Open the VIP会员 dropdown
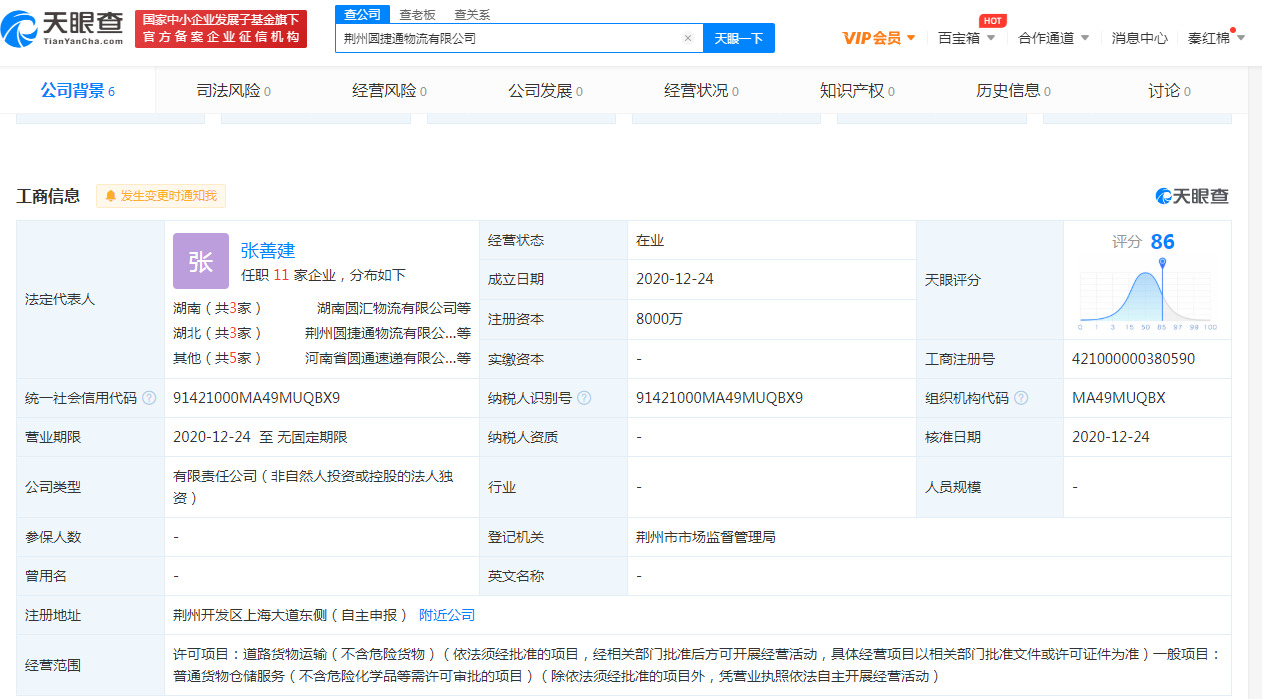 coord(879,38)
